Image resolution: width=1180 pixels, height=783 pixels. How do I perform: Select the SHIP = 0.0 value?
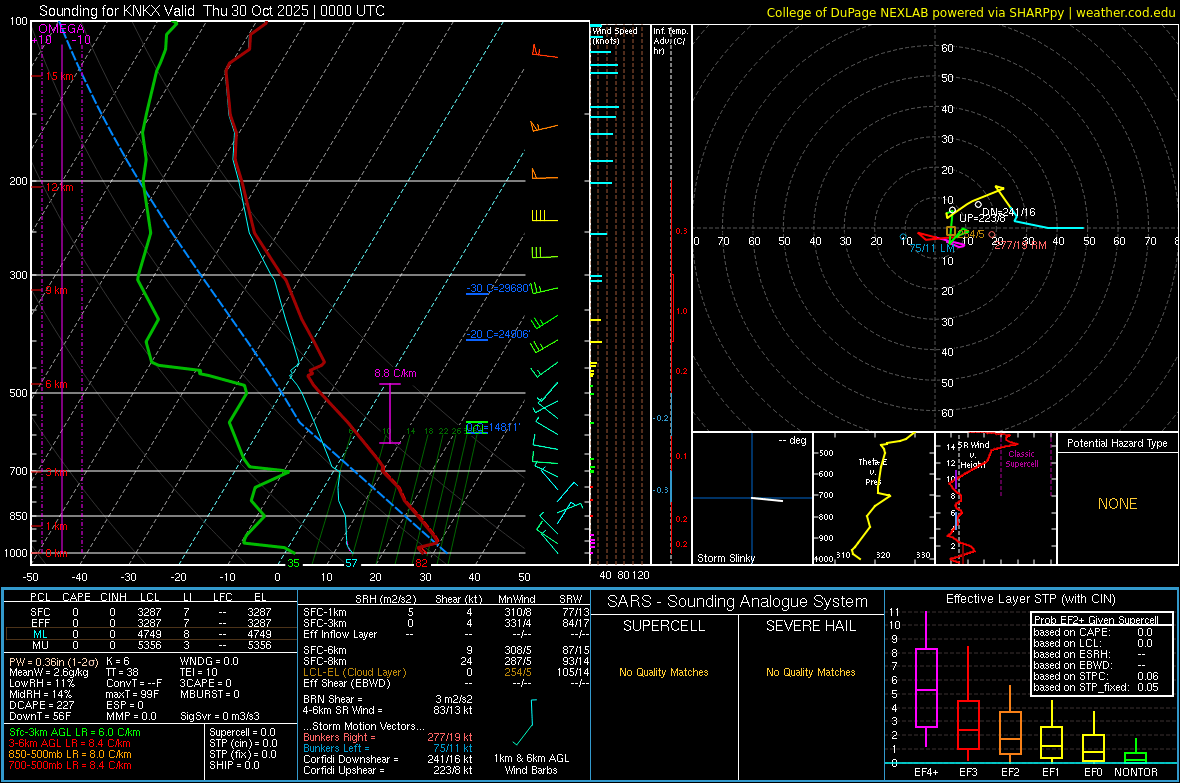(x=234, y=765)
